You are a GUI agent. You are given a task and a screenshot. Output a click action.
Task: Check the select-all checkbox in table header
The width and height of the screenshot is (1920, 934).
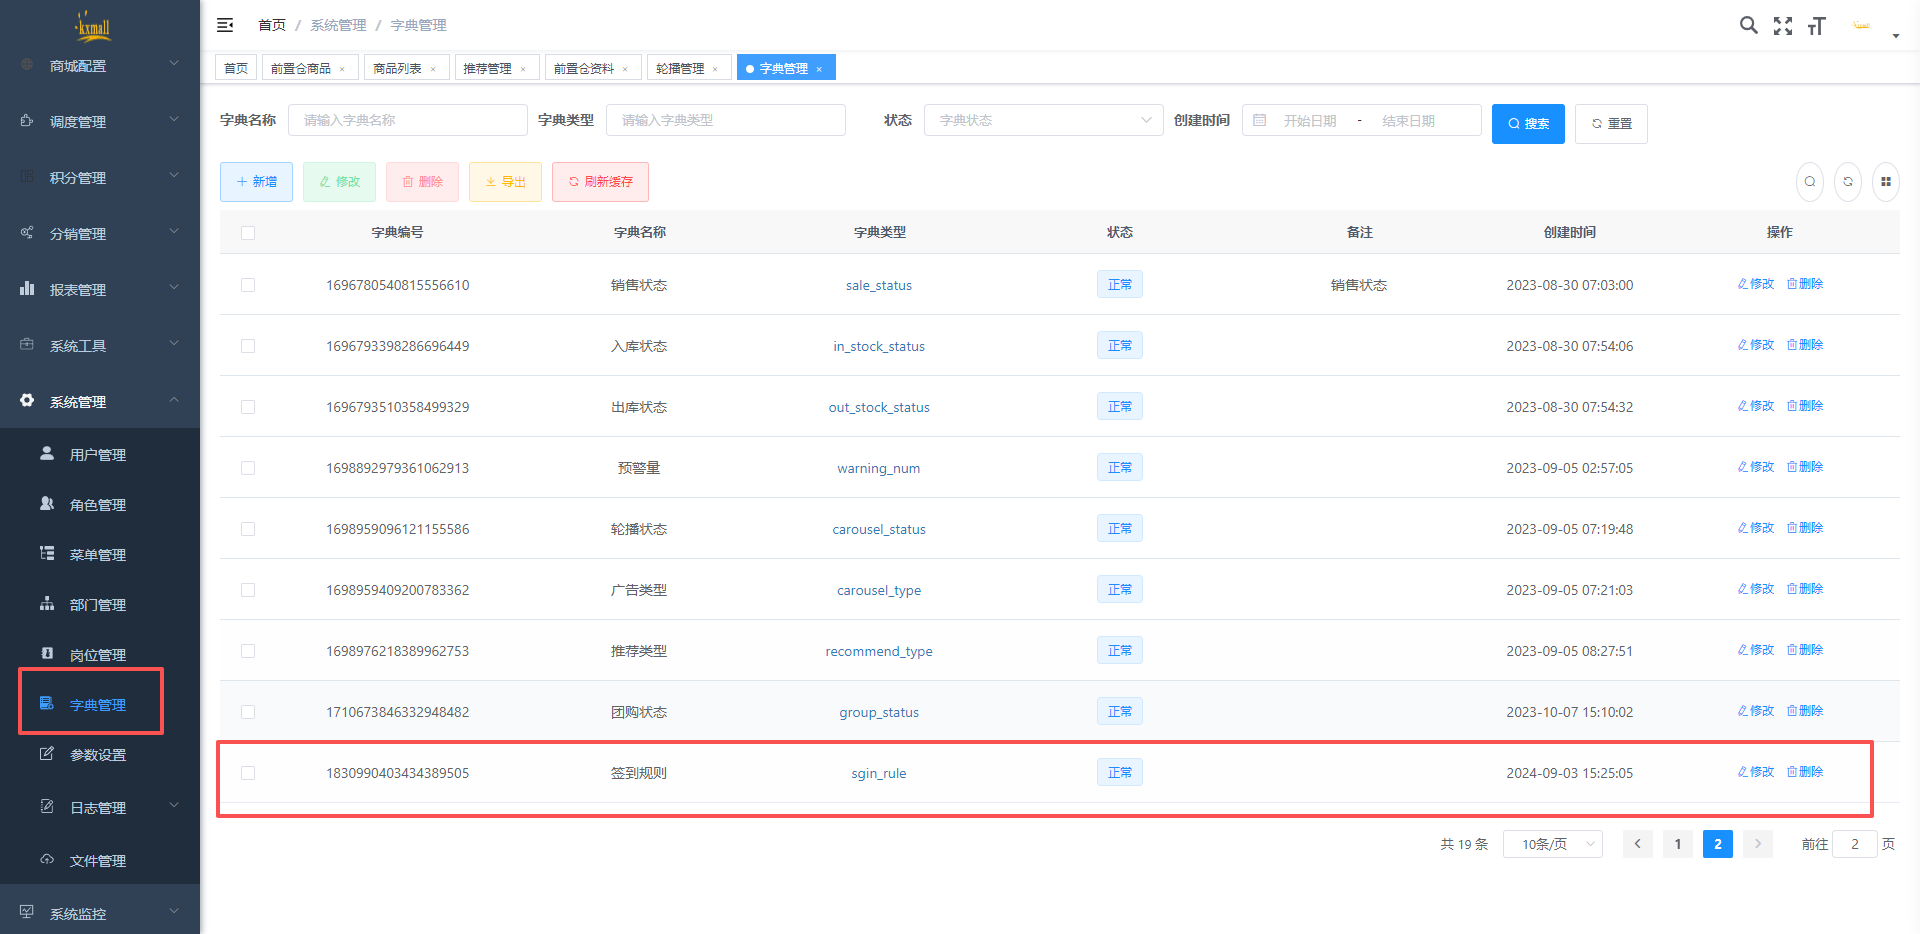(x=248, y=233)
